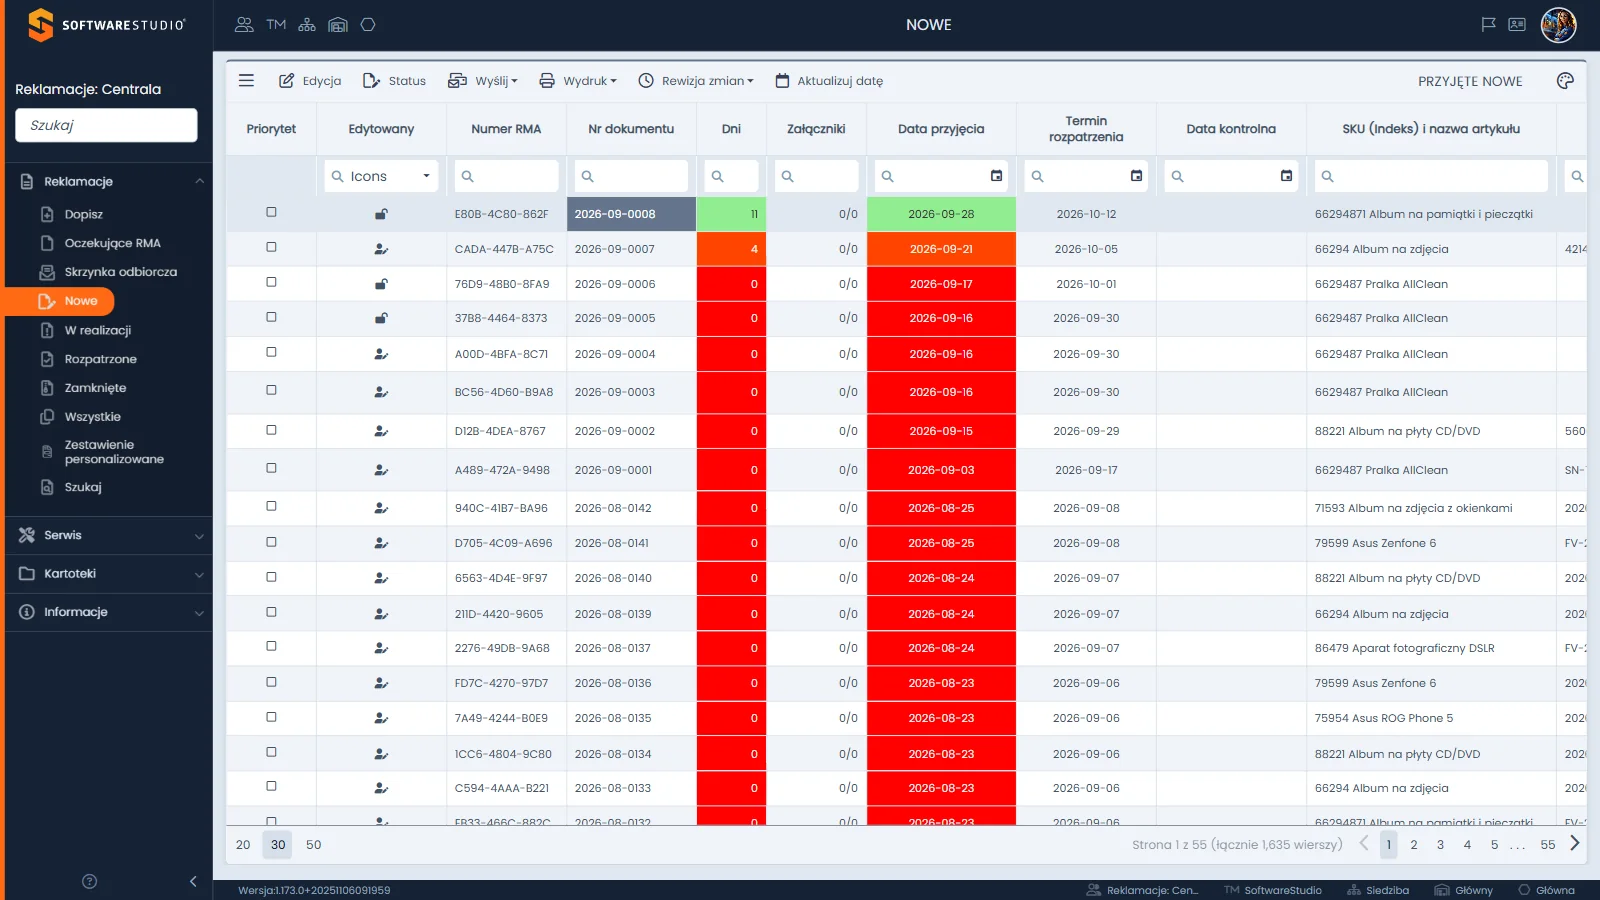1600x900 pixels.
Task: Tick the checkbox for row E80B-4C80-862F
Action: coord(271,212)
